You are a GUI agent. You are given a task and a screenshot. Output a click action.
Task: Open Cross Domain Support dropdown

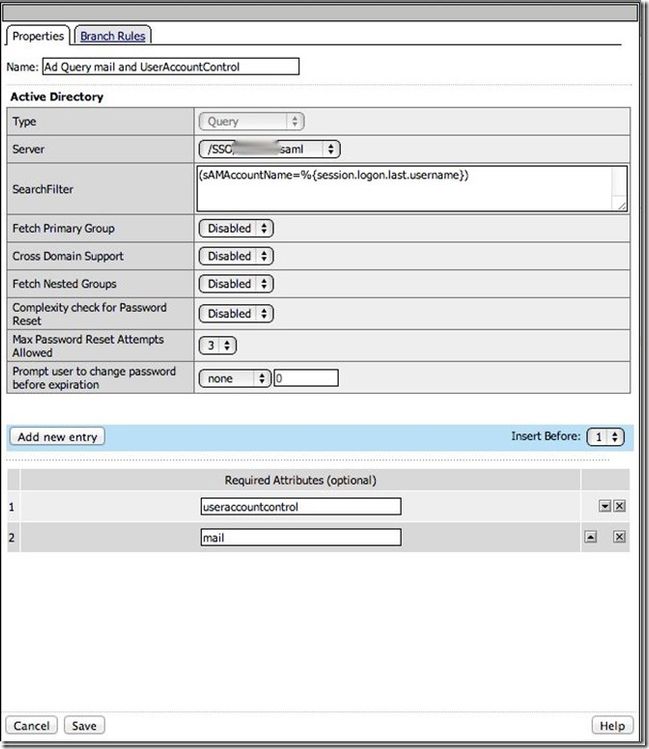(x=236, y=256)
